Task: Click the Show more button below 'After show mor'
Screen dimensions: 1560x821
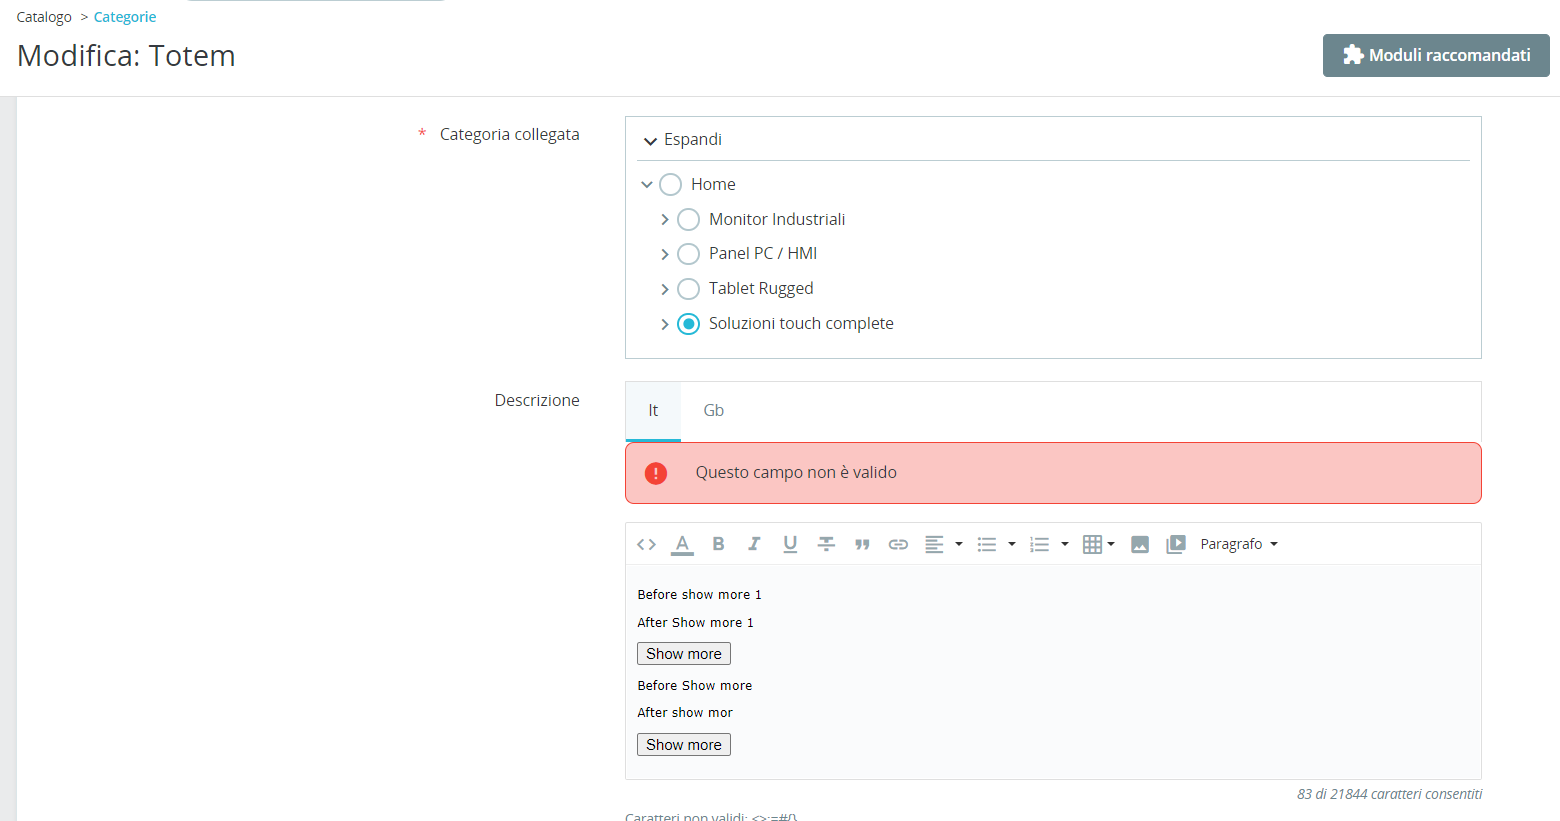Action: click(x=684, y=745)
